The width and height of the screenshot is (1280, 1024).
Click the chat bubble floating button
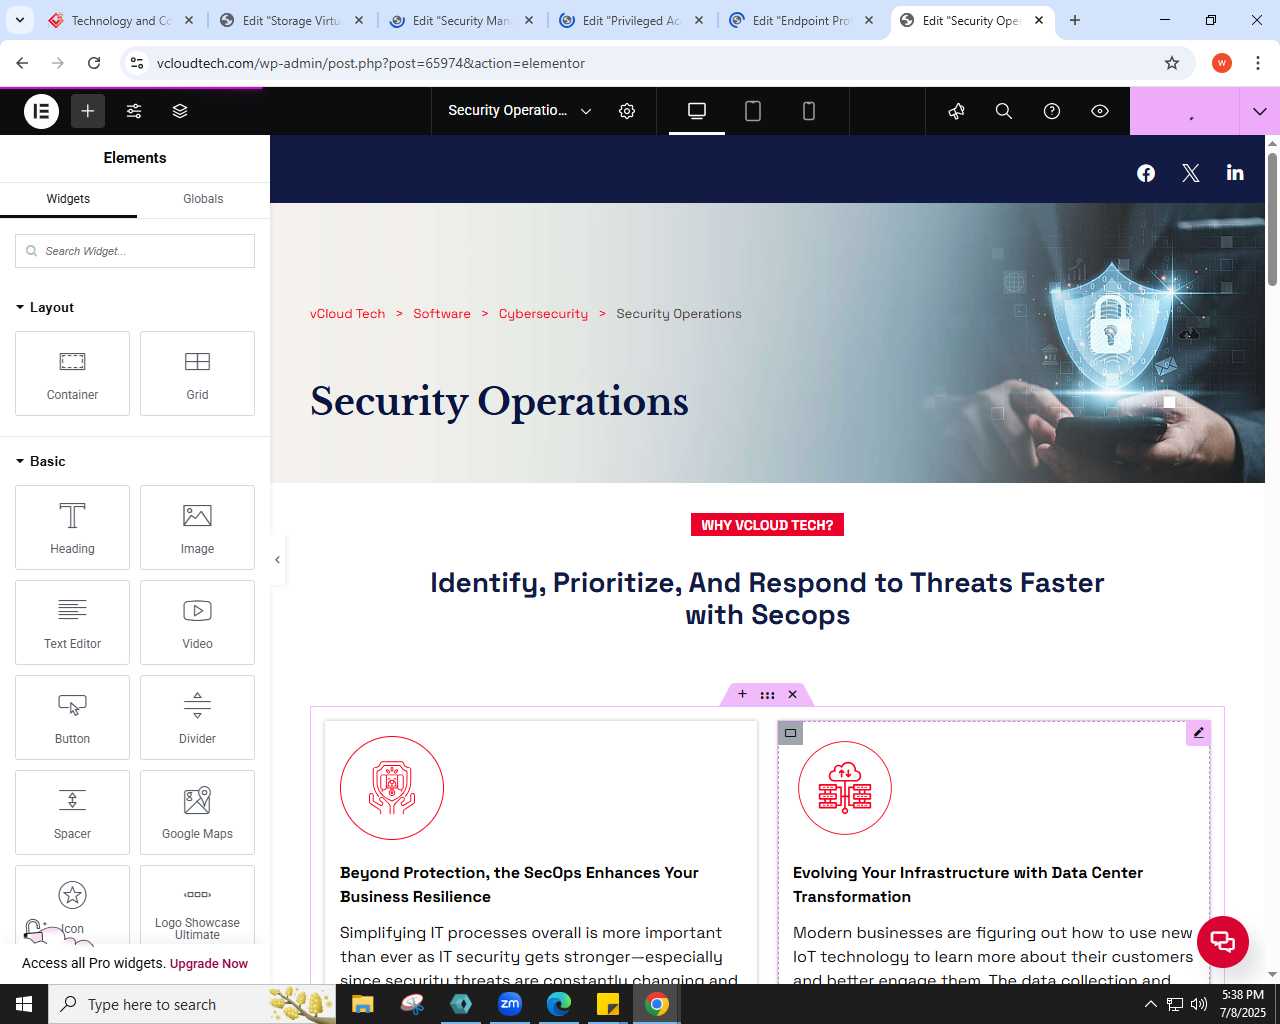pyautogui.click(x=1222, y=941)
